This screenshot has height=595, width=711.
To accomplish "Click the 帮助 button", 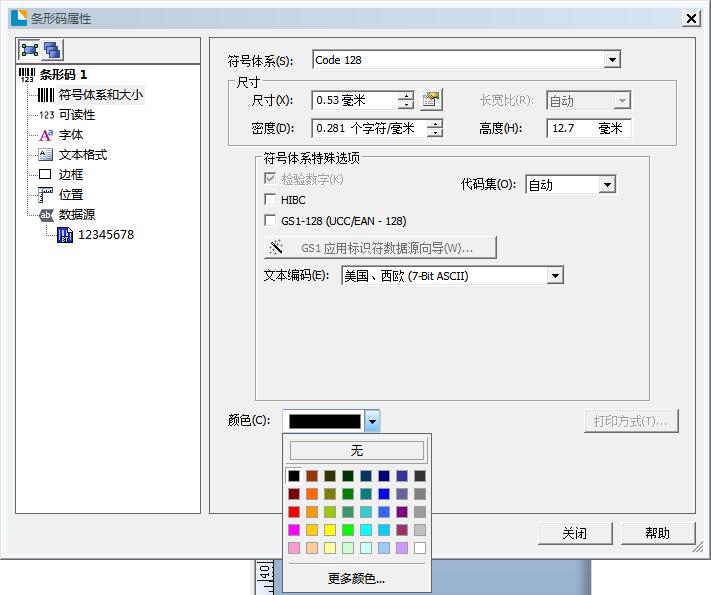I will (x=657, y=533).
